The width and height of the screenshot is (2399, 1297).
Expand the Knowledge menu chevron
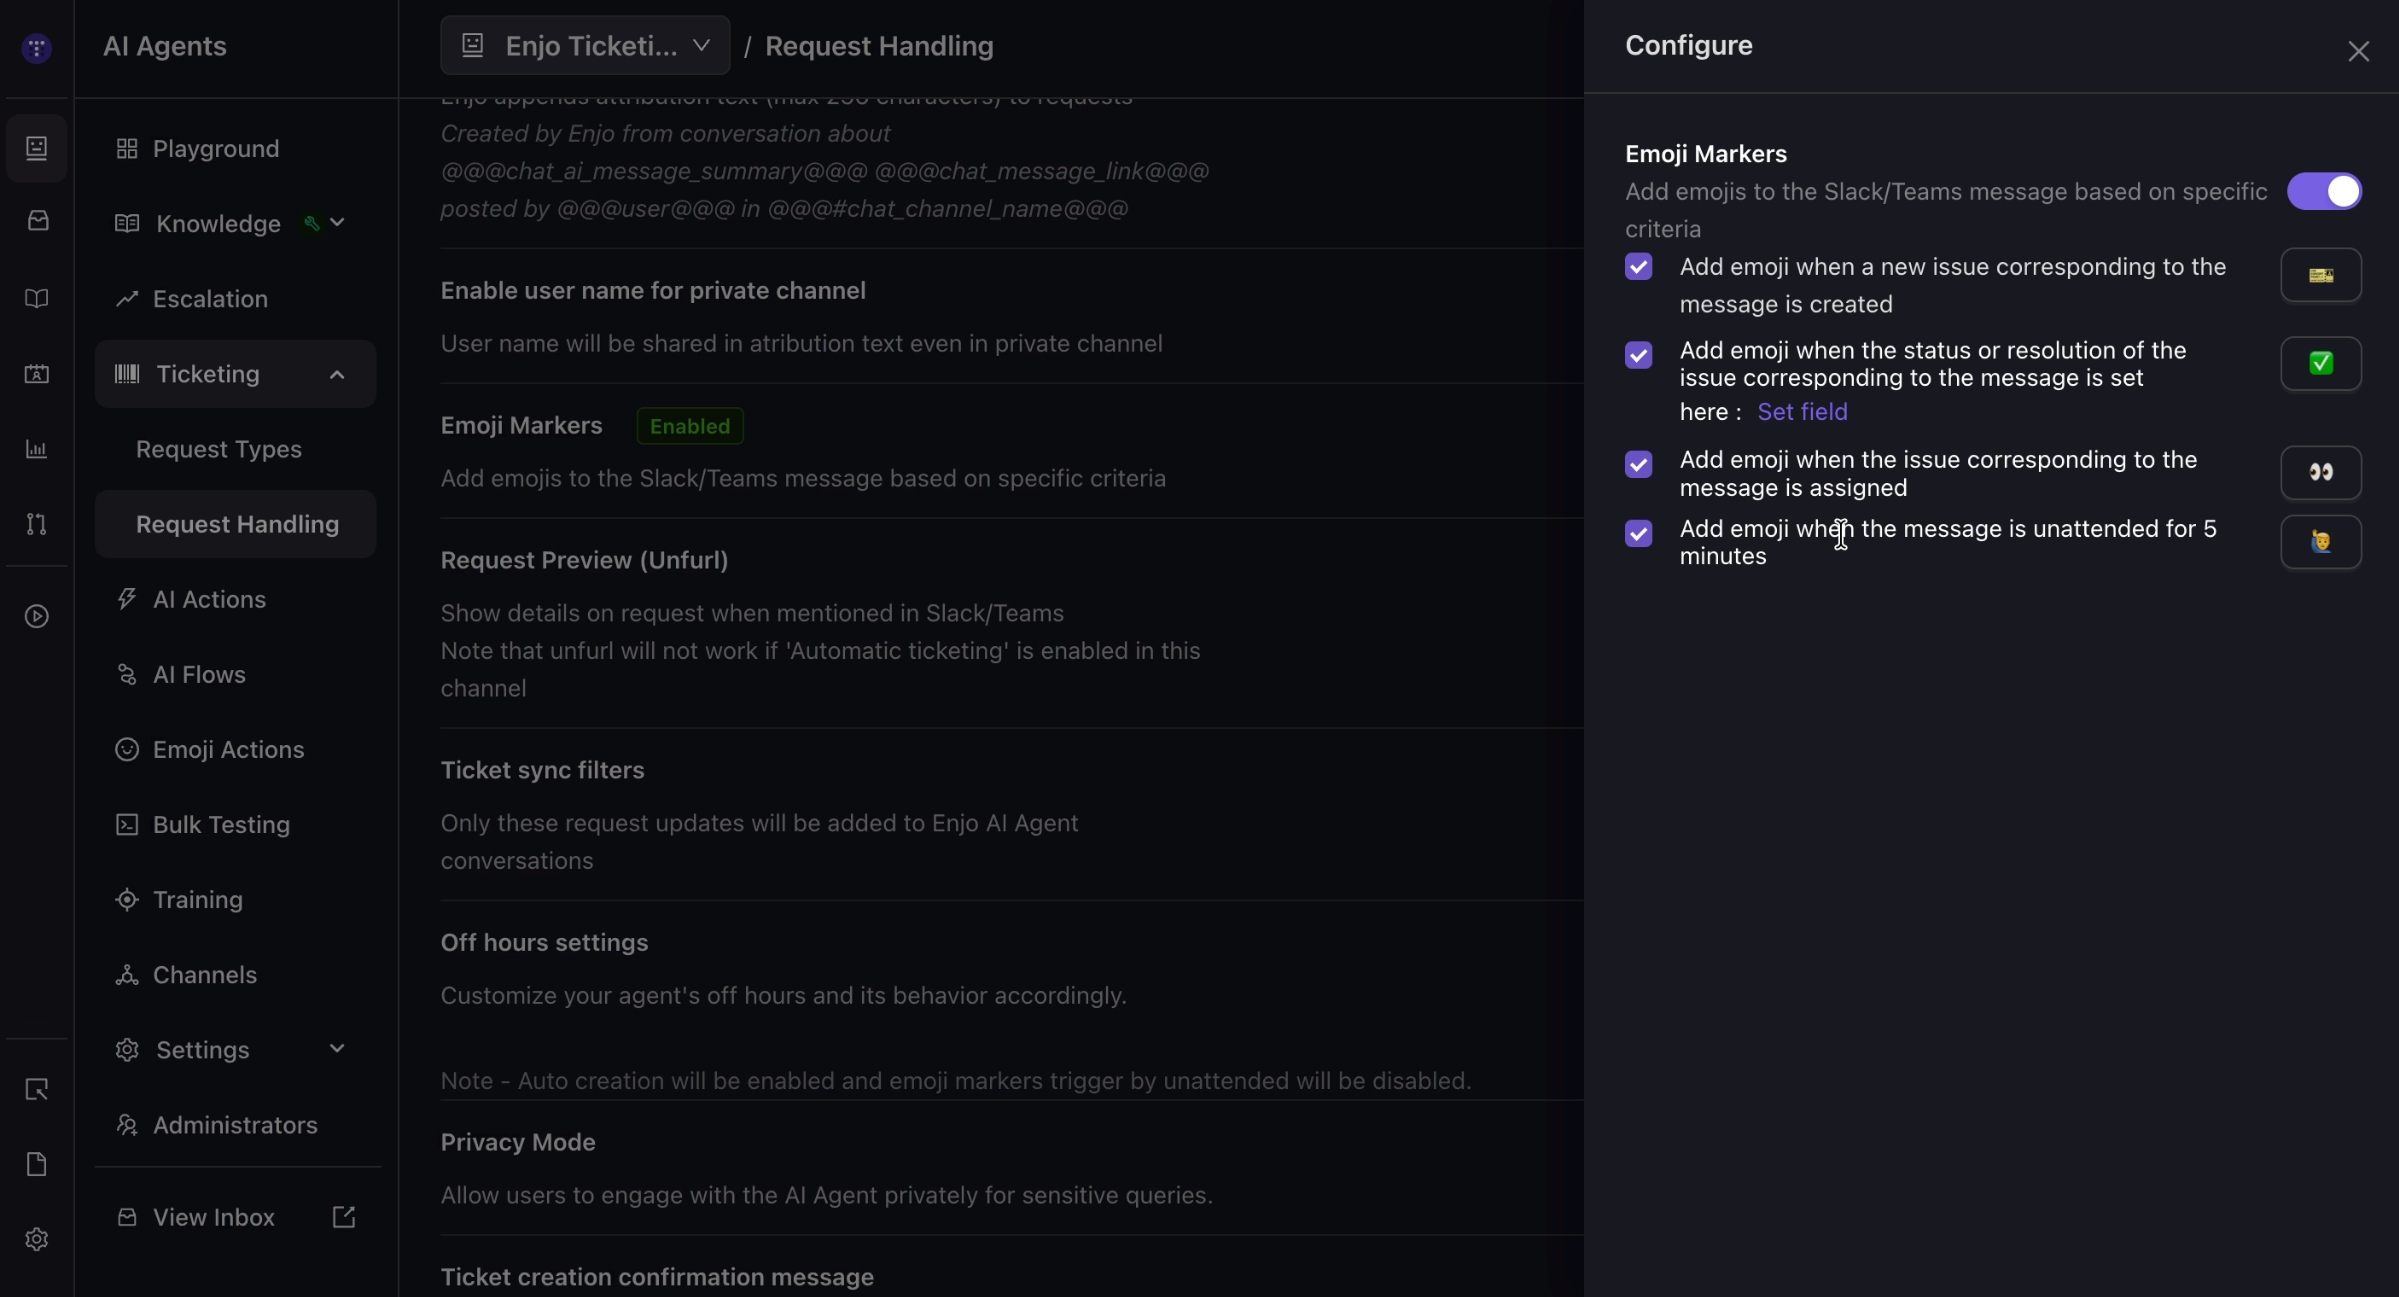(x=337, y=223)
